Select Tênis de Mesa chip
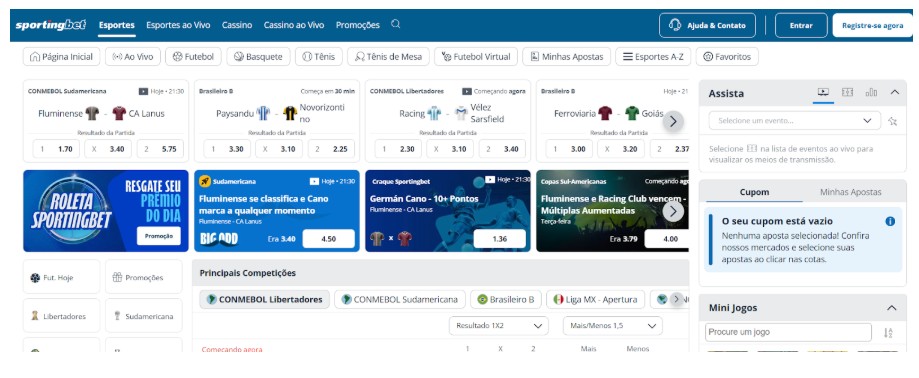Screen dimensions: 919x378 click(389, 57)
